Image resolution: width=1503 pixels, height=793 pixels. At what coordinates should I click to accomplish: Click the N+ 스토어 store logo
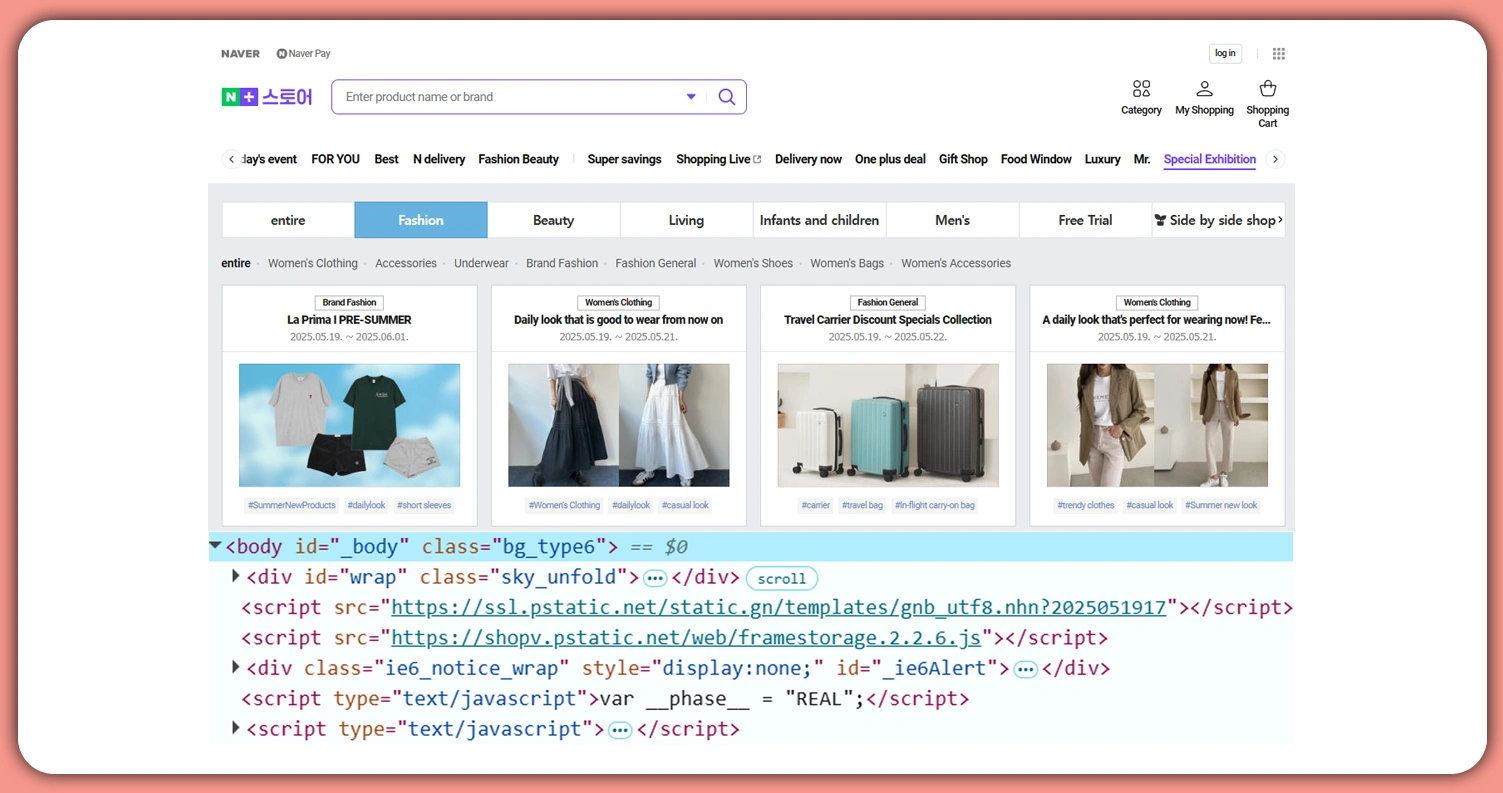coord(266,96)
